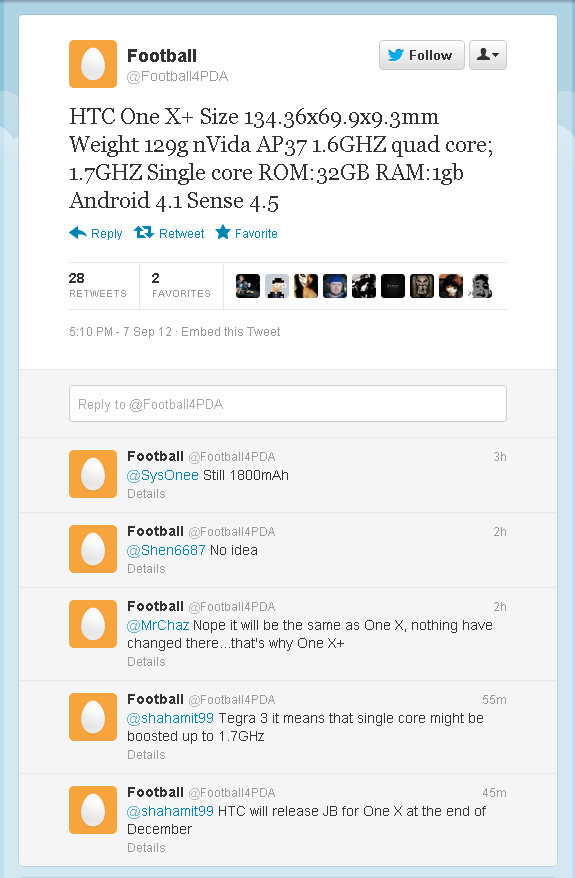Open the @MrChaz mention link
Viewport: 575px width, 878px height.
pyautogui.click(x=158, y=625)
